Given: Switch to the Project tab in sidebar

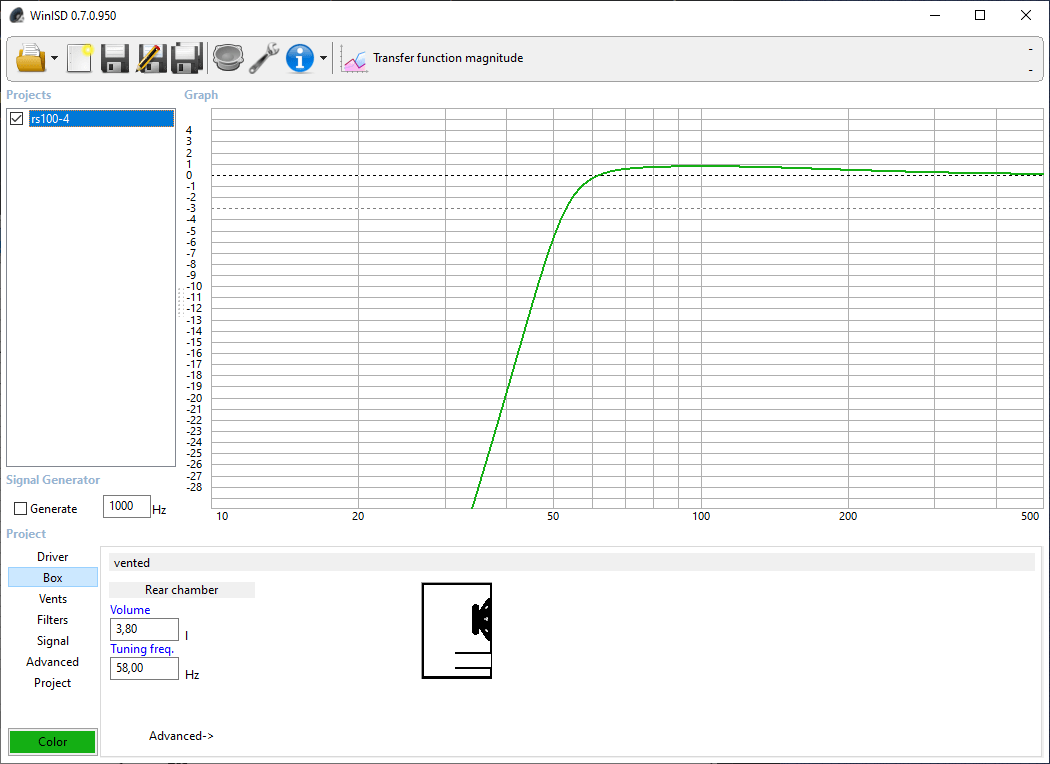Looking at the screenshot, I should [53, 682].
